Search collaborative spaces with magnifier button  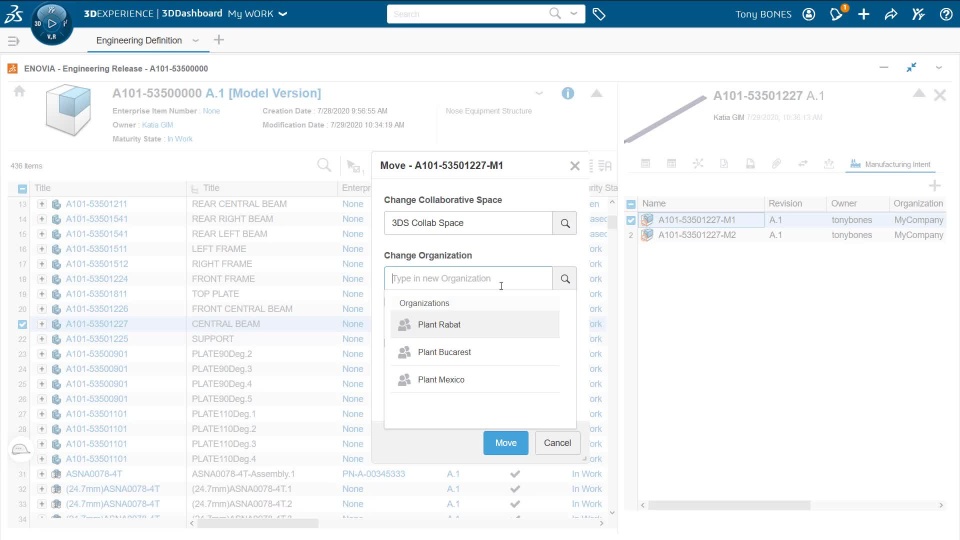coord(564,223)
